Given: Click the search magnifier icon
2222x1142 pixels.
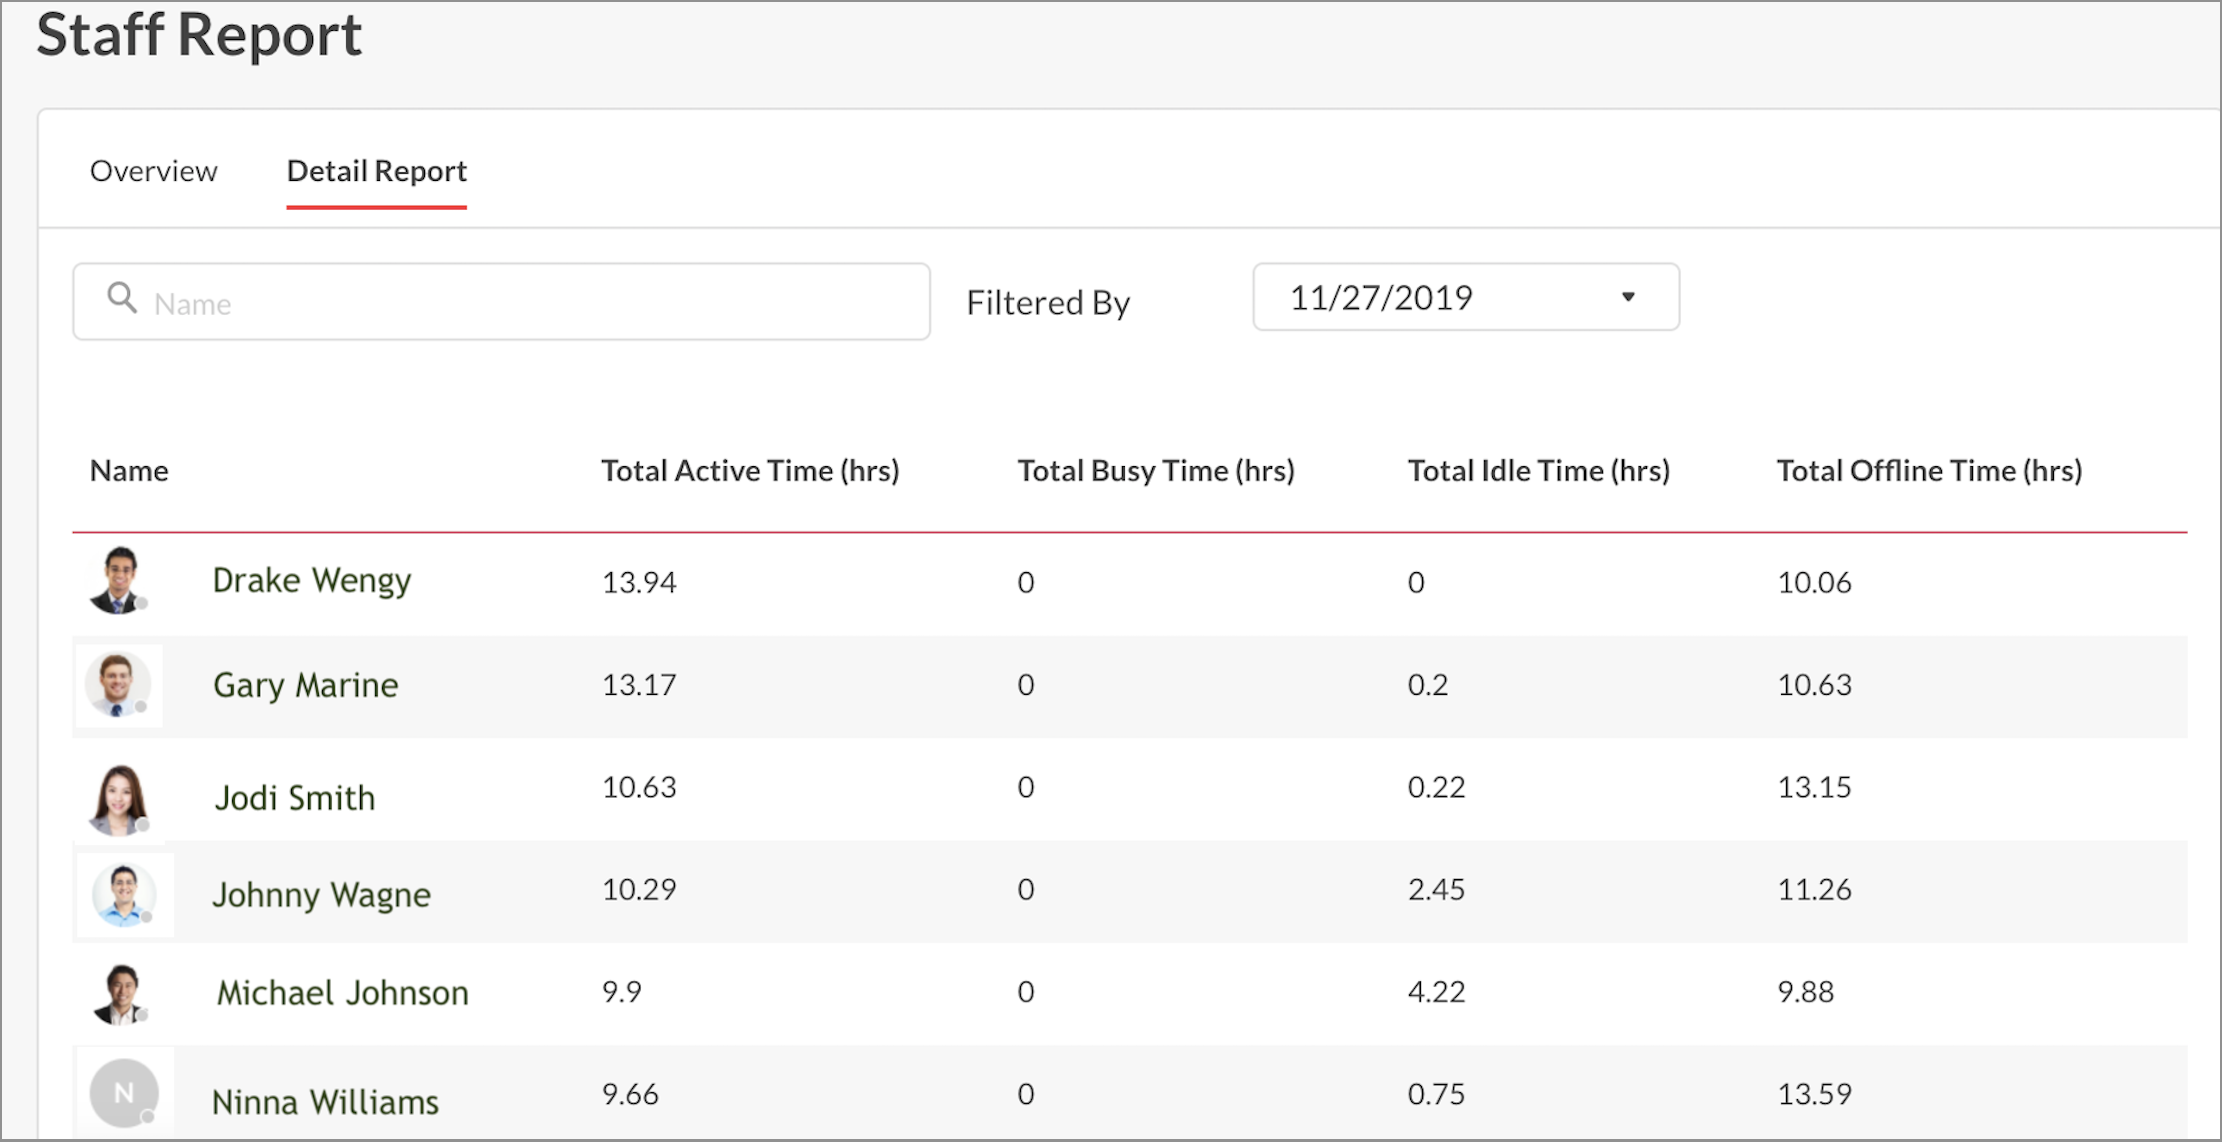Looking at the screenshot, I should [x=122, y=298].
